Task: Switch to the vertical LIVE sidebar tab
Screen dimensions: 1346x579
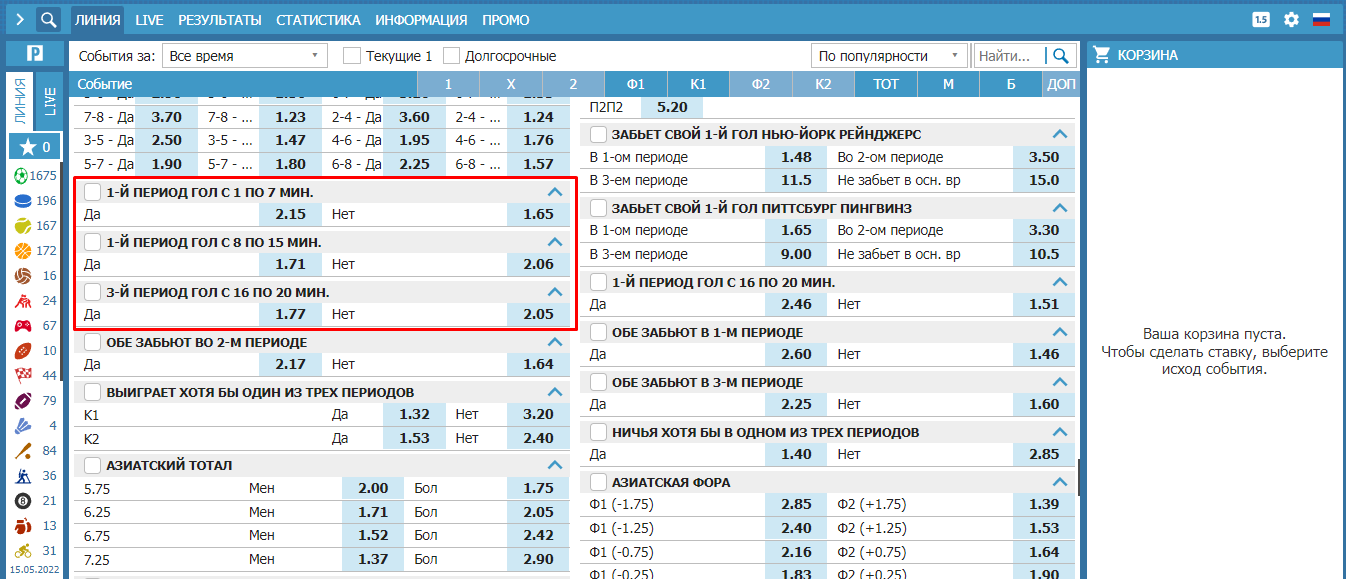Action: [49, 100]
